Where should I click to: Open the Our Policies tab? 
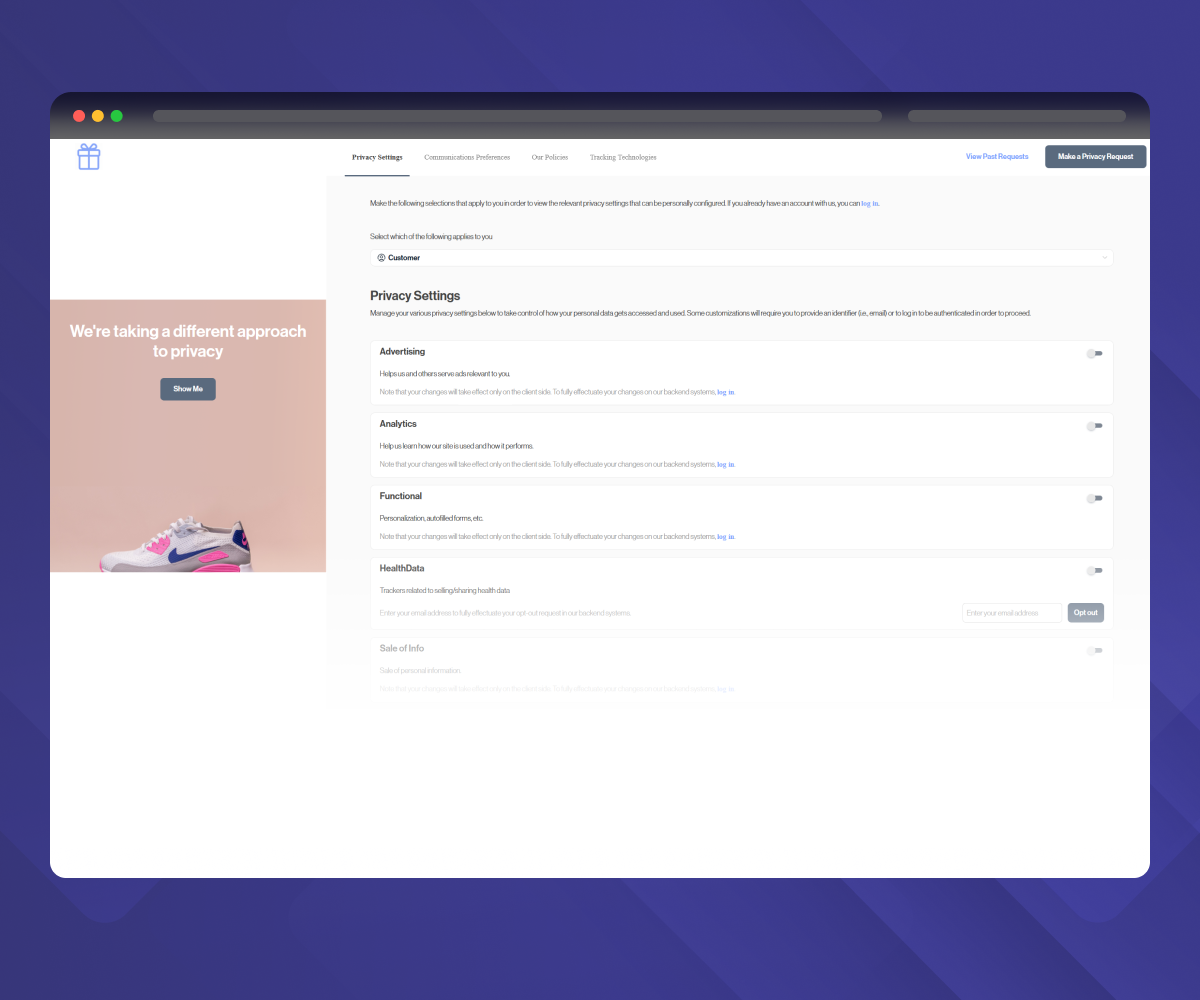click(x=550, y=157)
